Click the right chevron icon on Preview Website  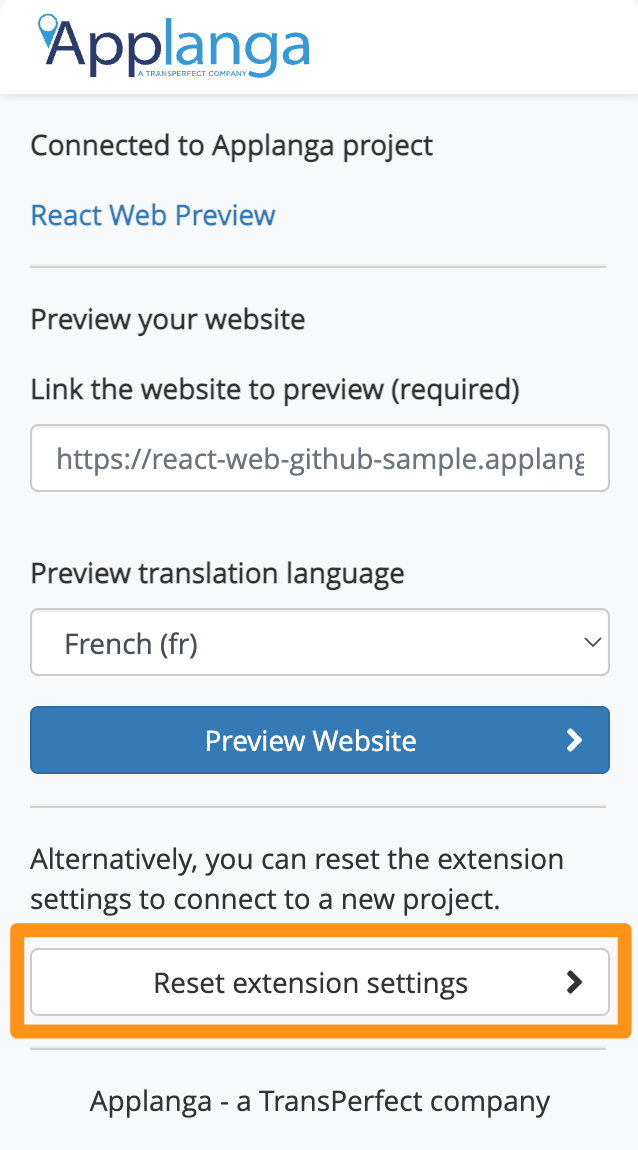pyautogui.click(x=574, y=740)
